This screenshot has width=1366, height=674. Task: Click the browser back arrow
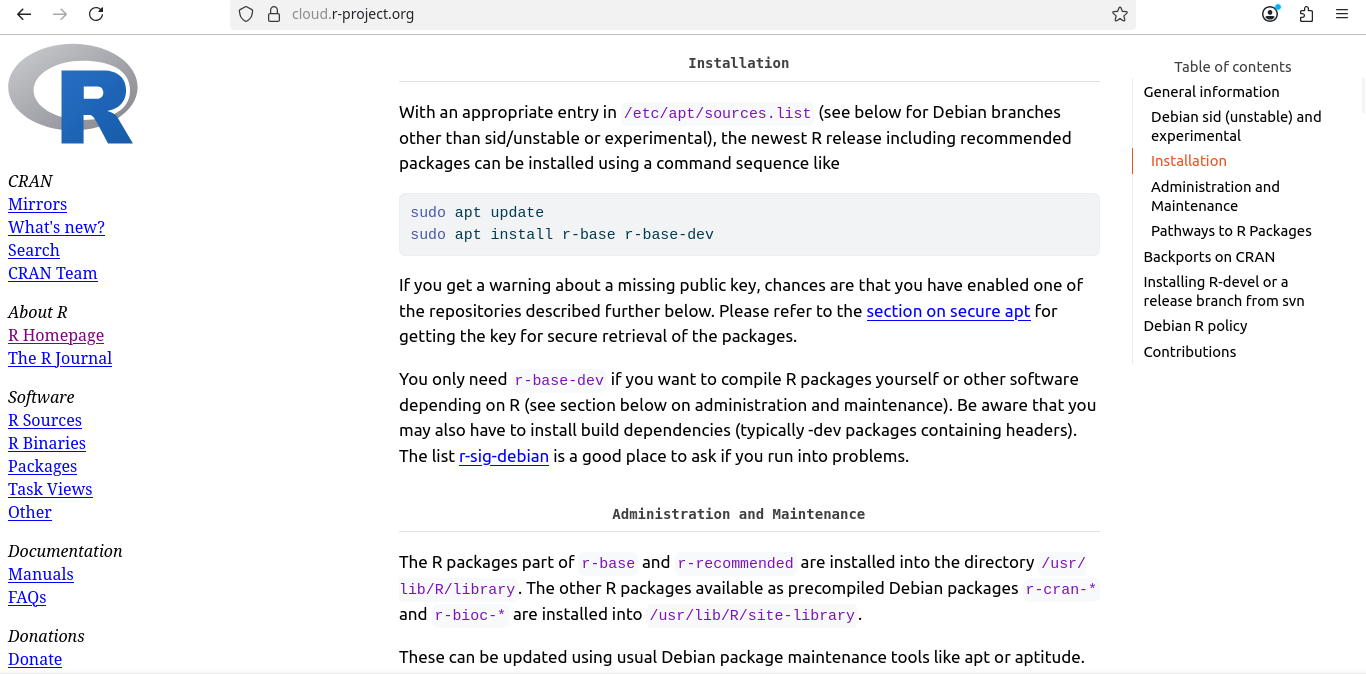pyautogui.click(x=24, y=14)
